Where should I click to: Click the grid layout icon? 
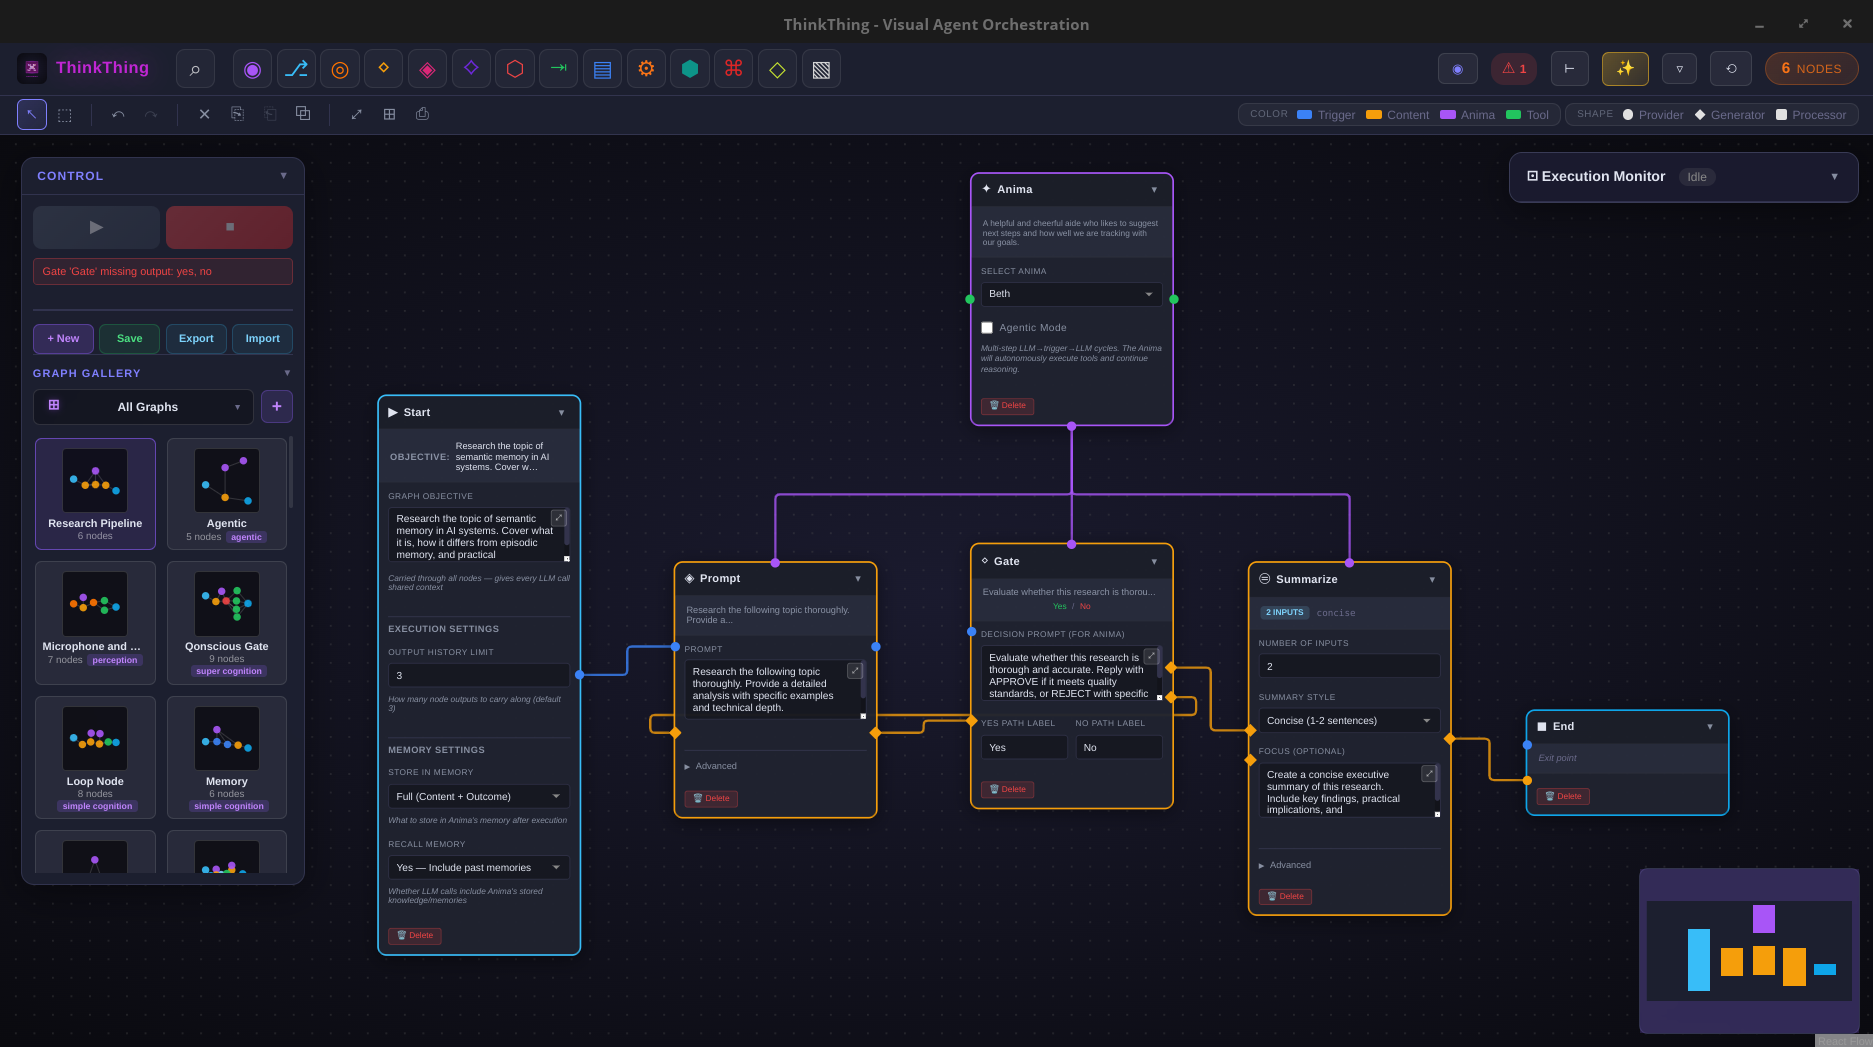pyautogui.click(x=389, y=114)
